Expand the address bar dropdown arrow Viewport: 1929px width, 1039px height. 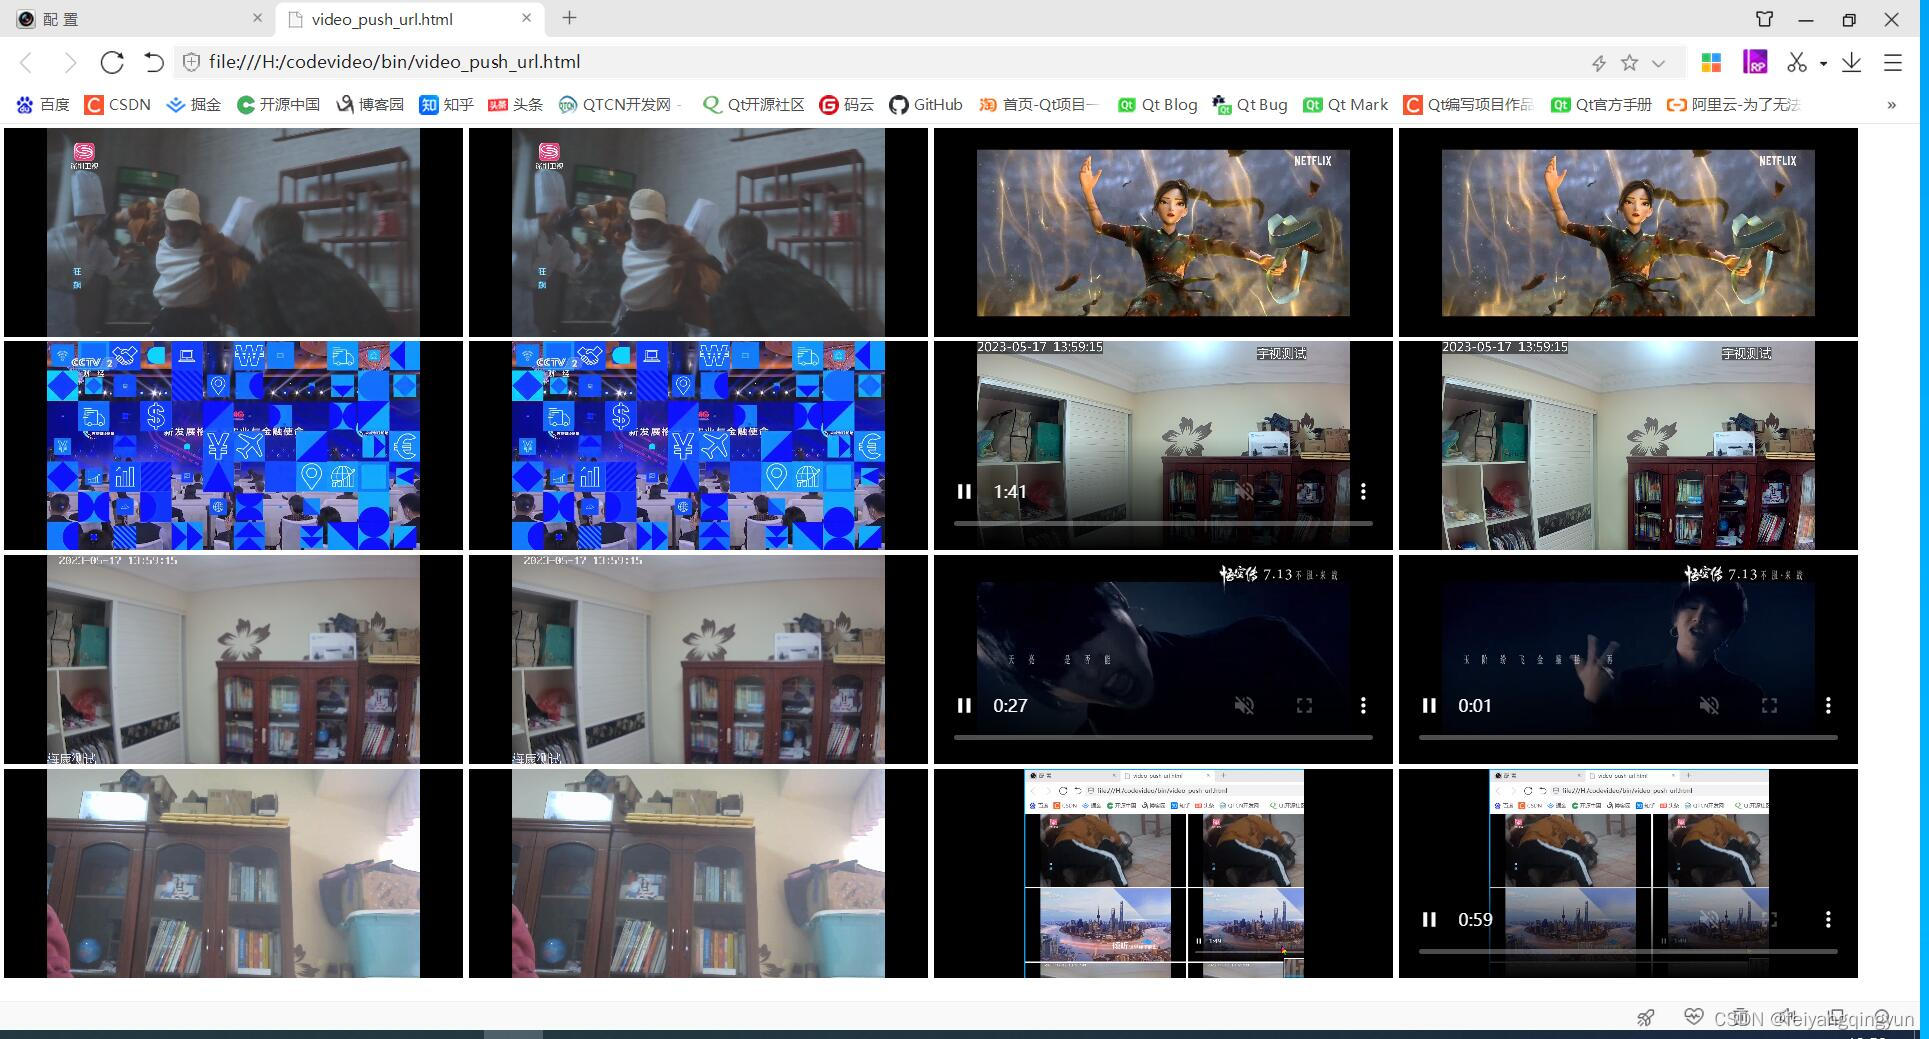1658,63
